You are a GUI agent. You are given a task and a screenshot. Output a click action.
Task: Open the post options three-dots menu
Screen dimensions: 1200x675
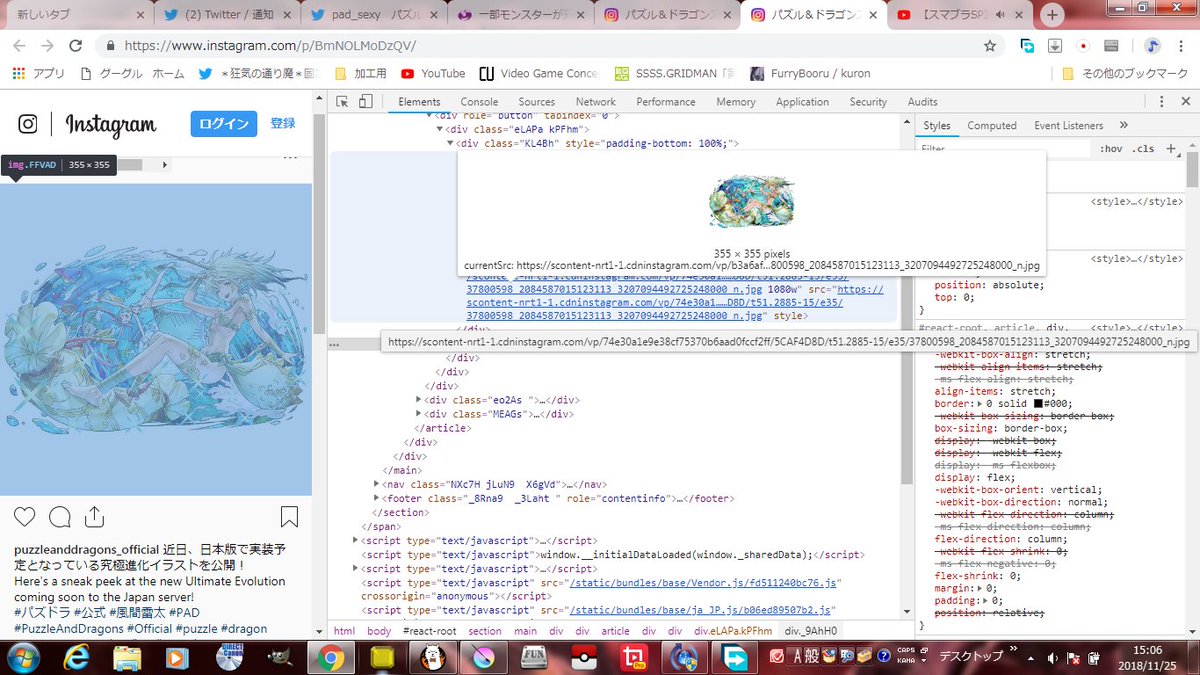click(290, 157)
